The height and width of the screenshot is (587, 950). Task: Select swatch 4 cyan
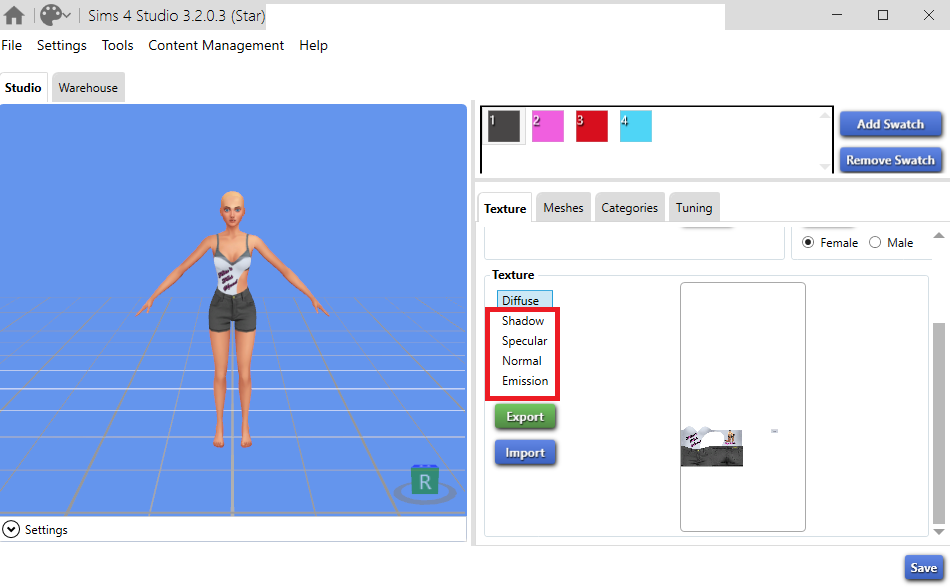tap(636, 126)
